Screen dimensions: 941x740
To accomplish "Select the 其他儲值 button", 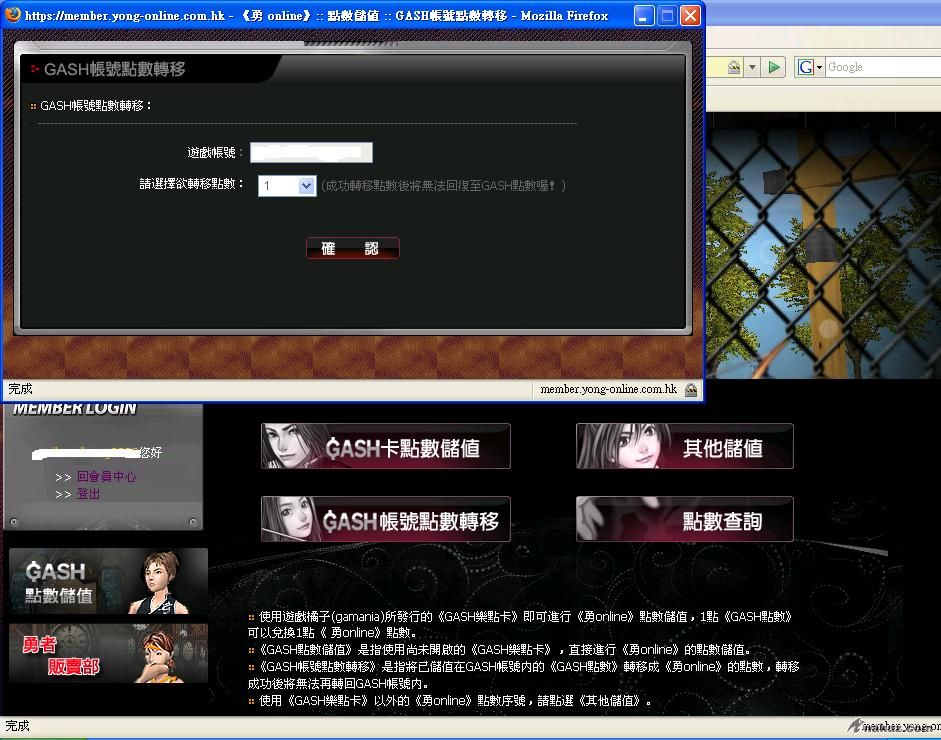I will [x=685, y=446].
